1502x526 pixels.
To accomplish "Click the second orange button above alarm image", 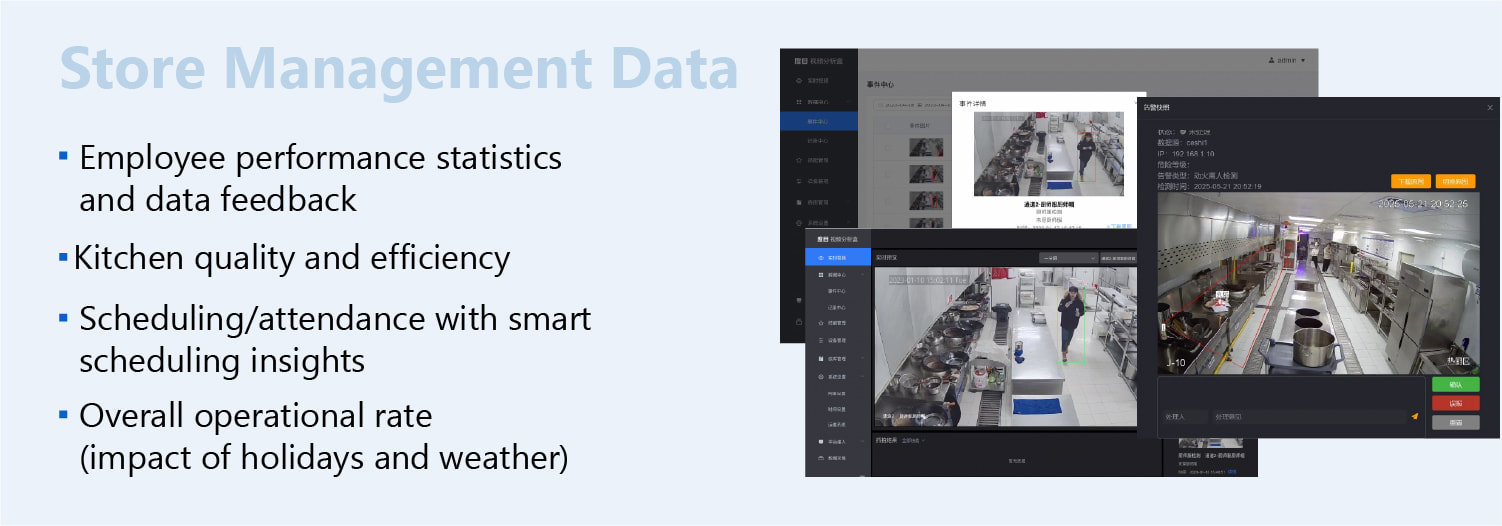I will click(1455, 182).
